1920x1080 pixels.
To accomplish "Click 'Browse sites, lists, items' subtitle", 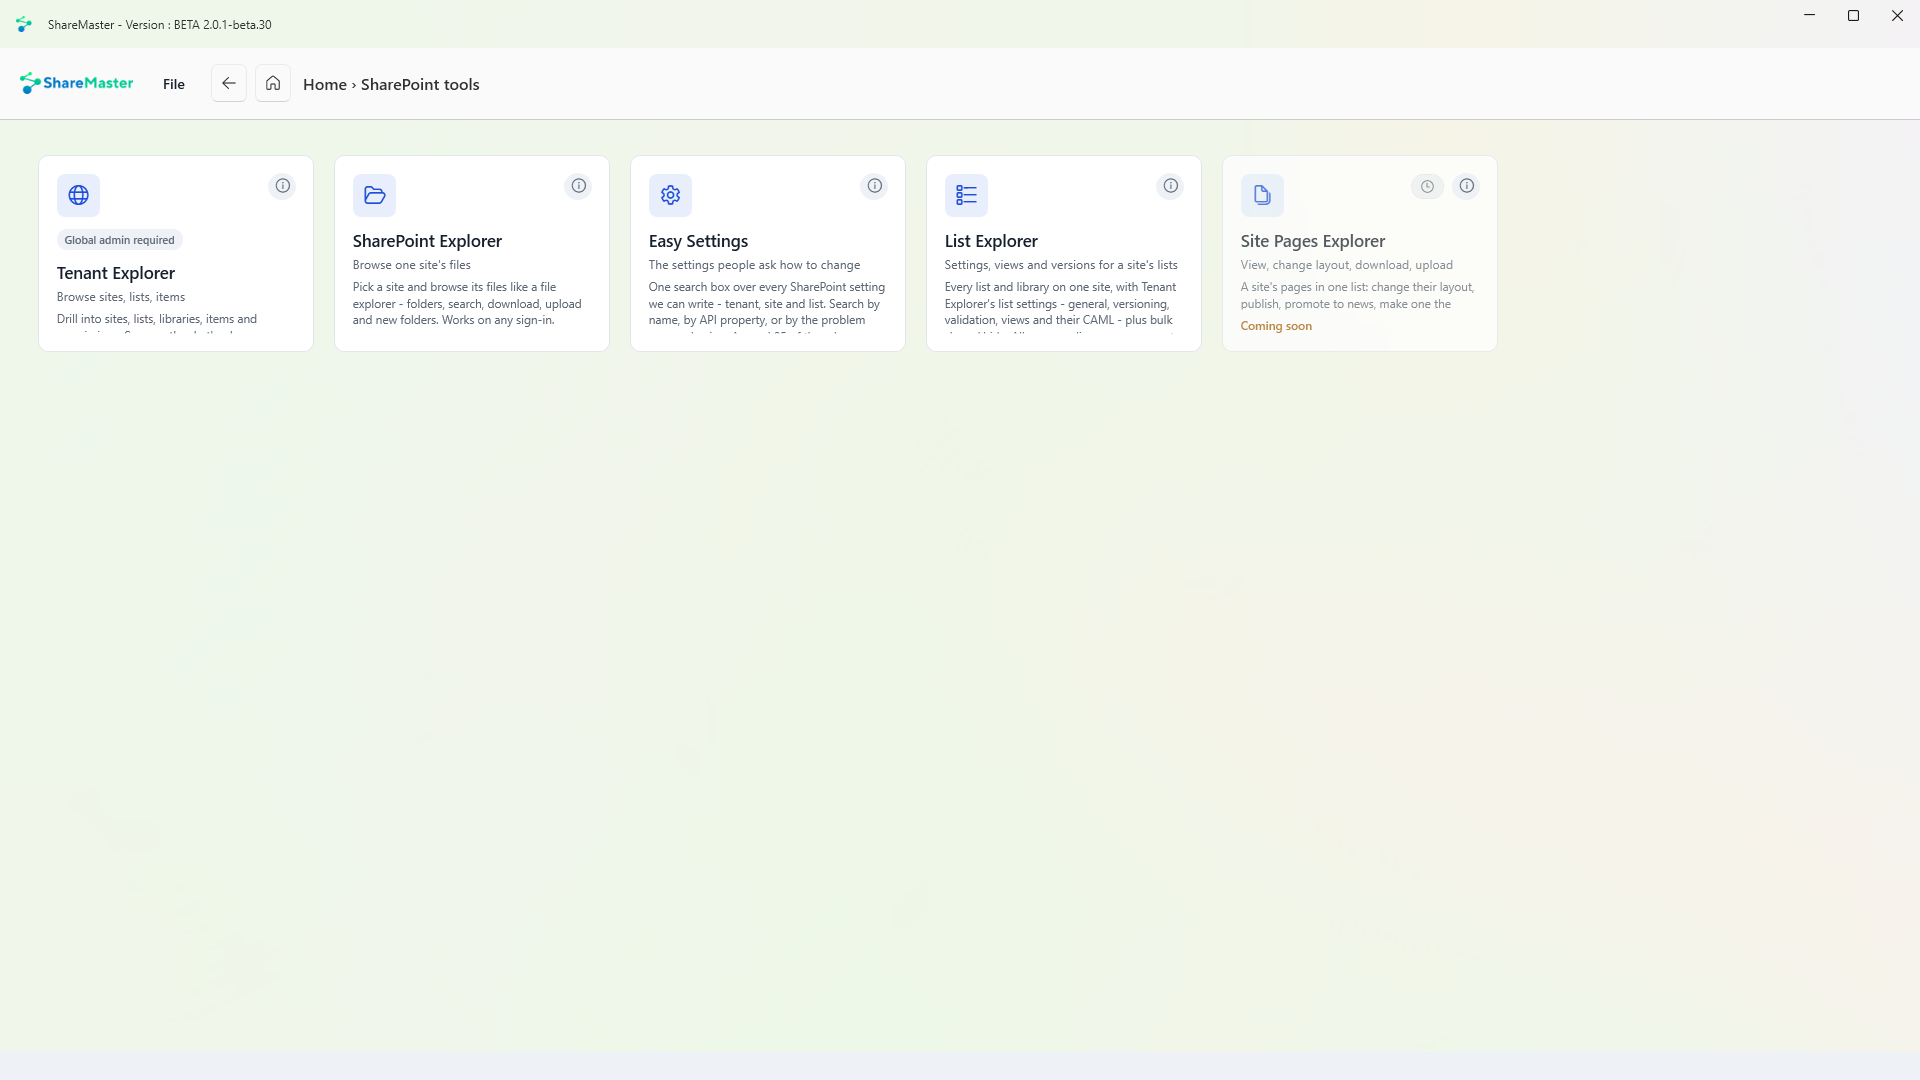I will click(121, 297).
